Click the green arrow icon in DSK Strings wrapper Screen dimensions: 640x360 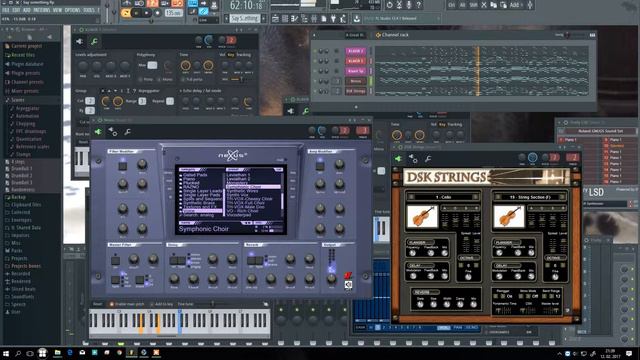tap(398, 159)
